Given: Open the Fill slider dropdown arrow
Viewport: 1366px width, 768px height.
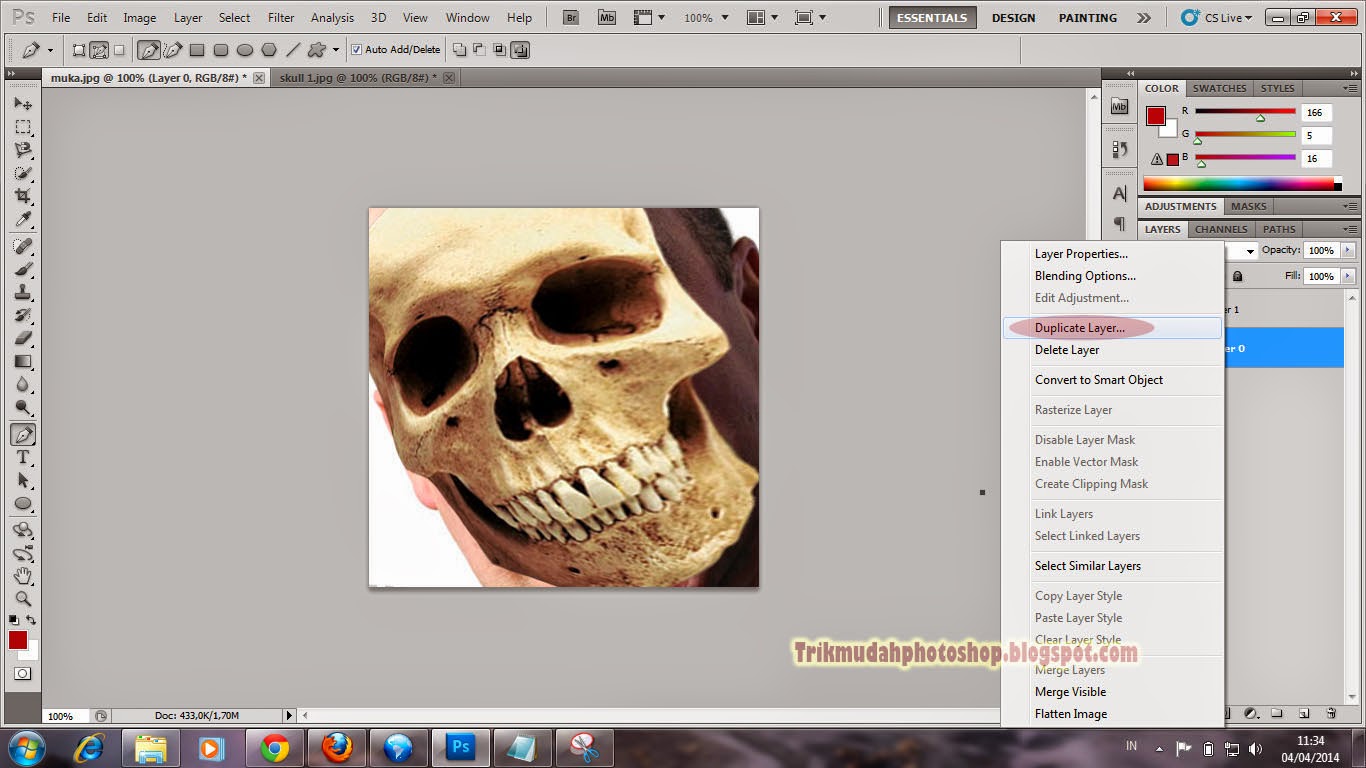Looking at the screenshot, I should 1349,276.
